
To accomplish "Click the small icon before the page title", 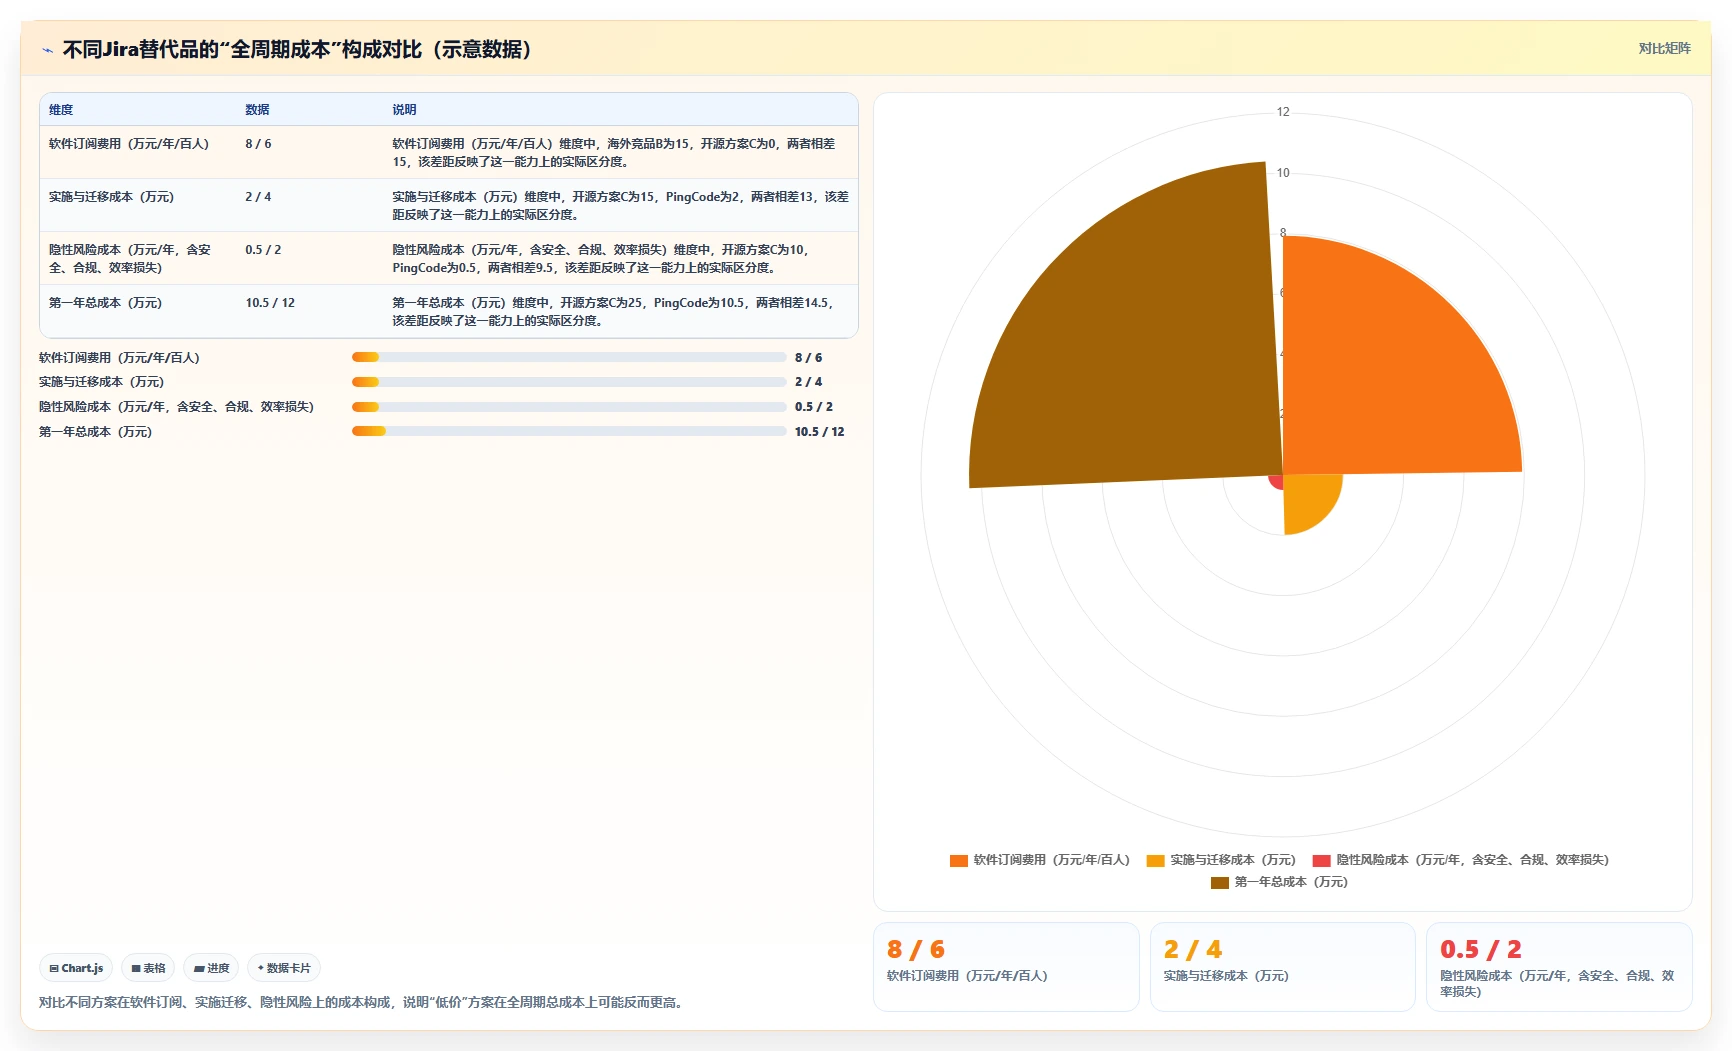I will [x=47, y=50].
